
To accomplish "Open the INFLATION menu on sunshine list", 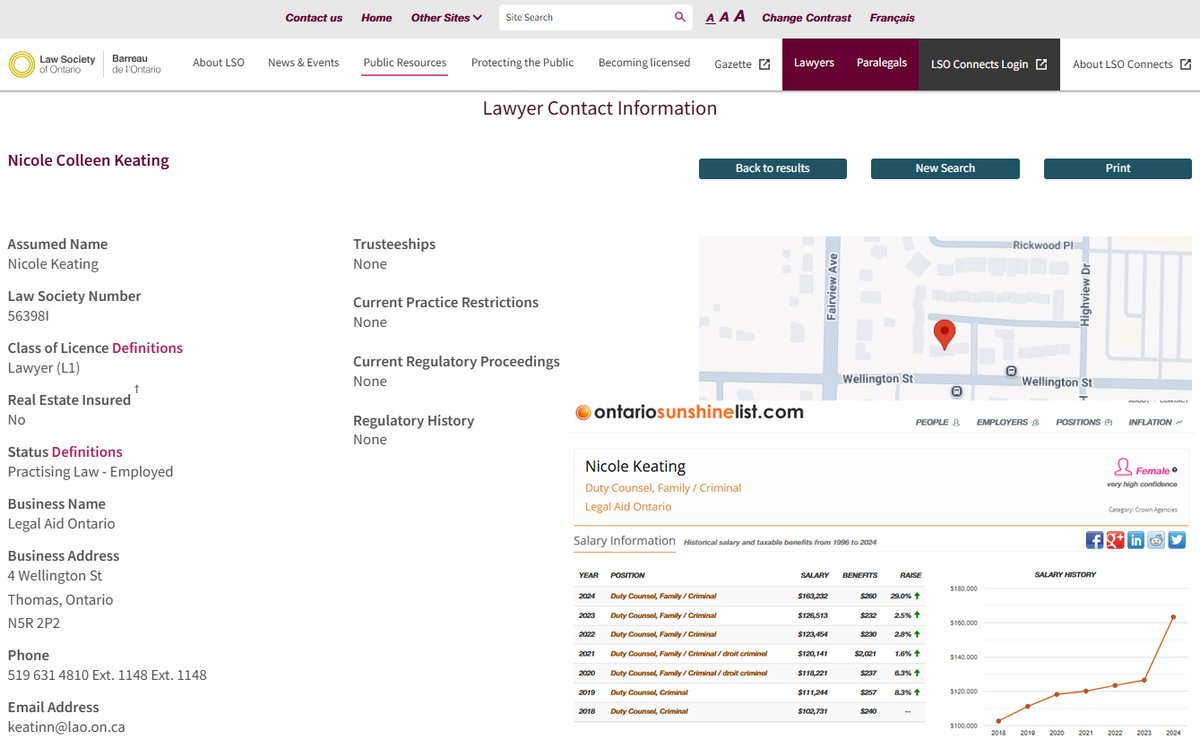I will (x=1155, y=422).
